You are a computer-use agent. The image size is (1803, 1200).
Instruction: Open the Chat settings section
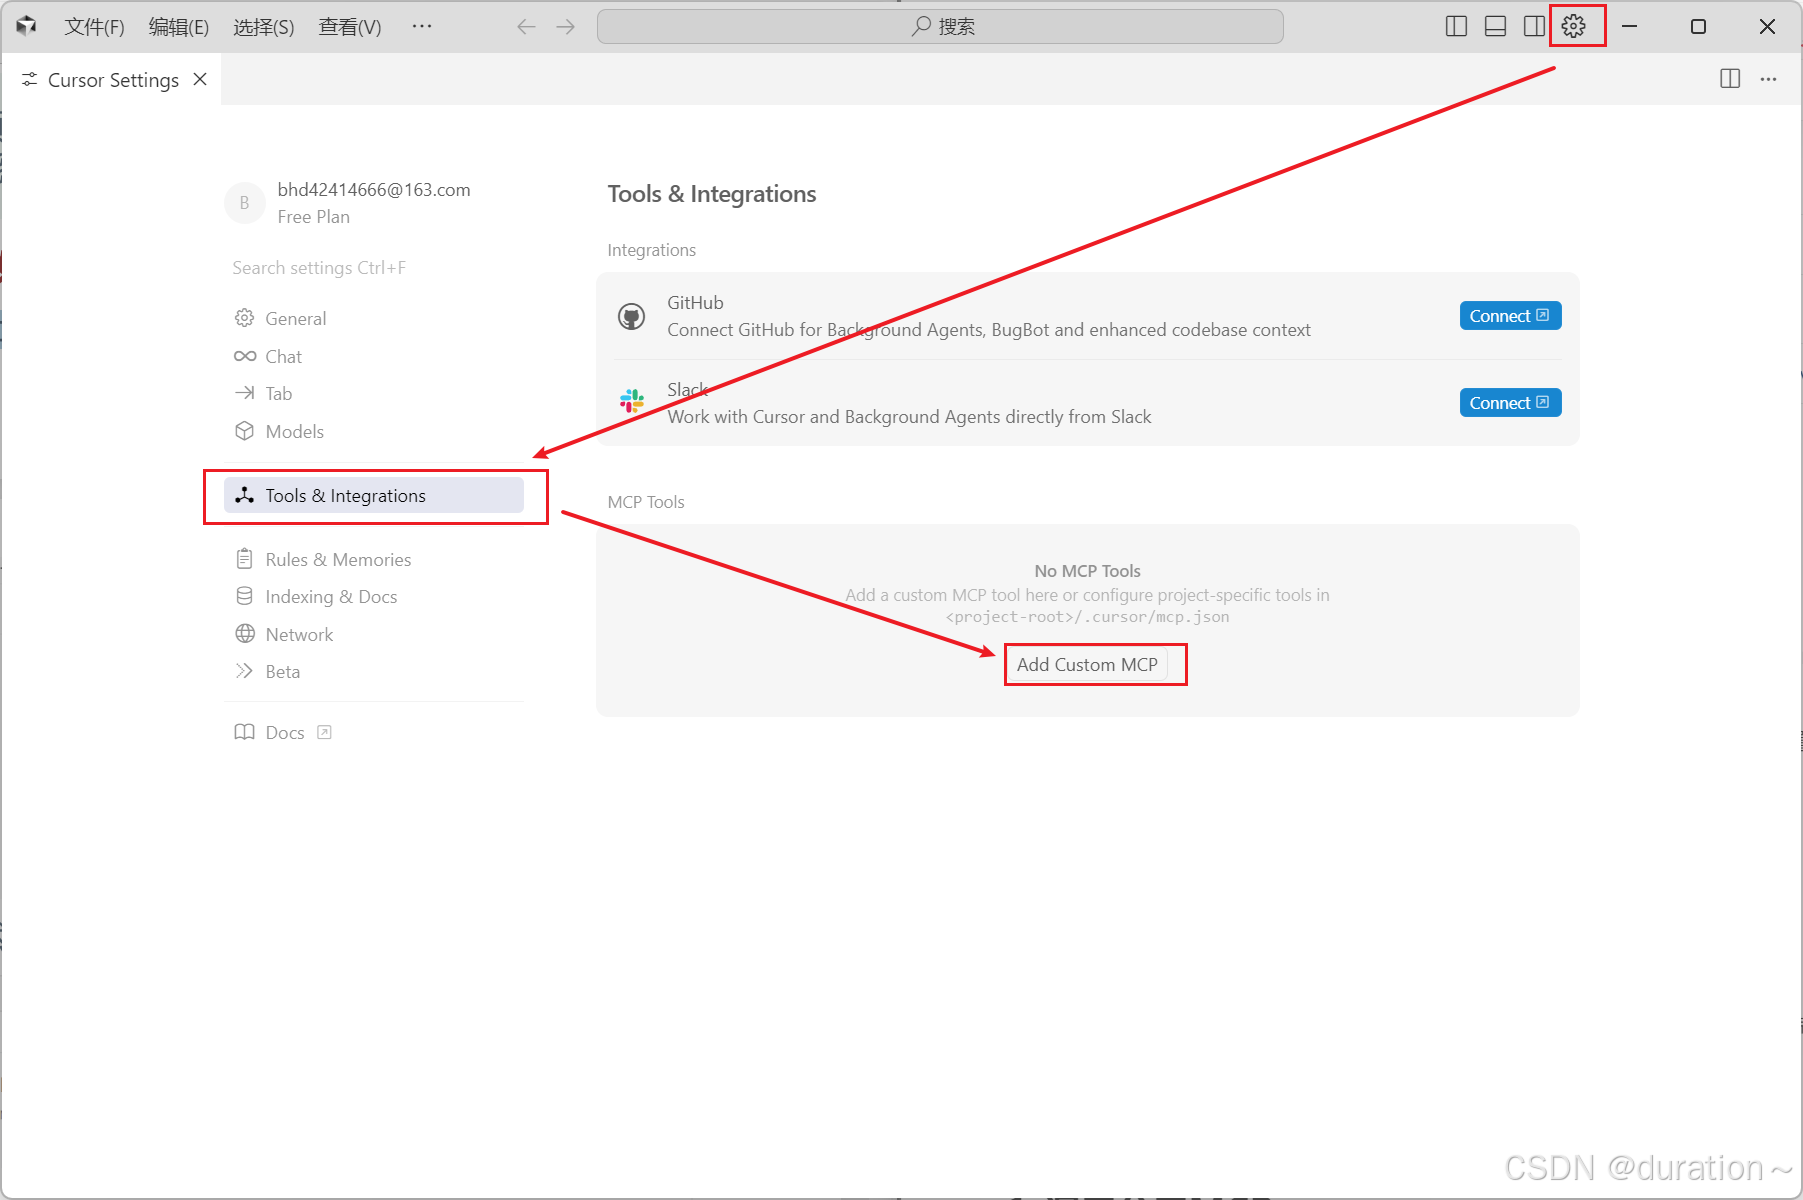(x=374, y=356)
